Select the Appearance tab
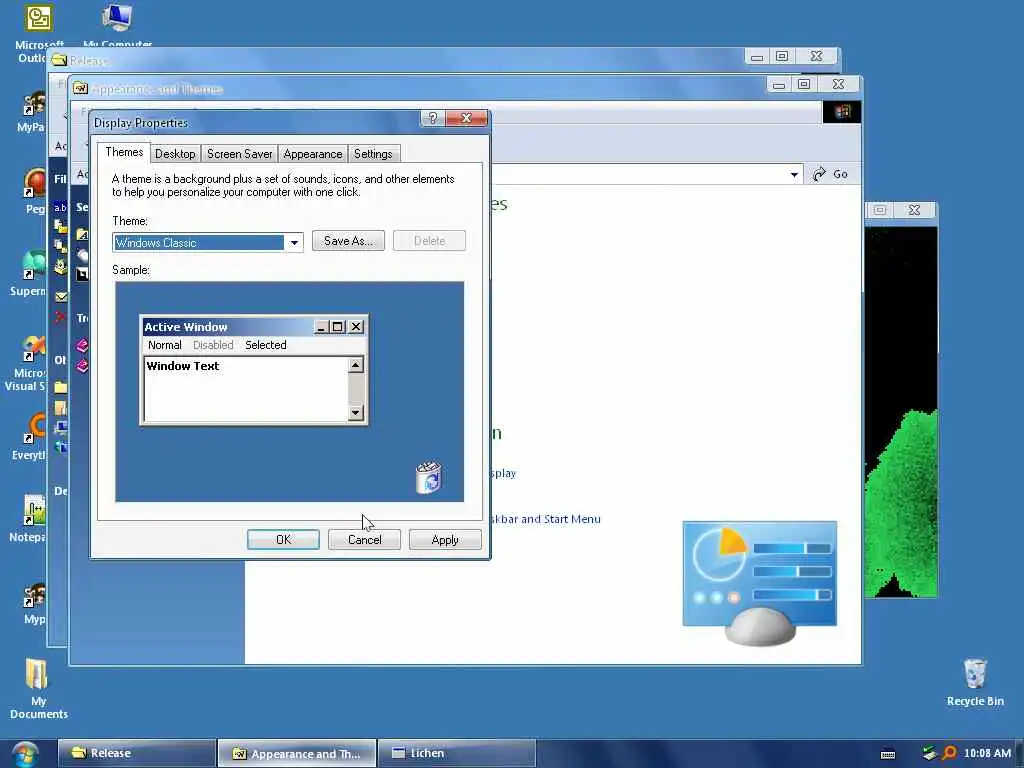Viewport: 1024px width, 768px height. (312, 154)
